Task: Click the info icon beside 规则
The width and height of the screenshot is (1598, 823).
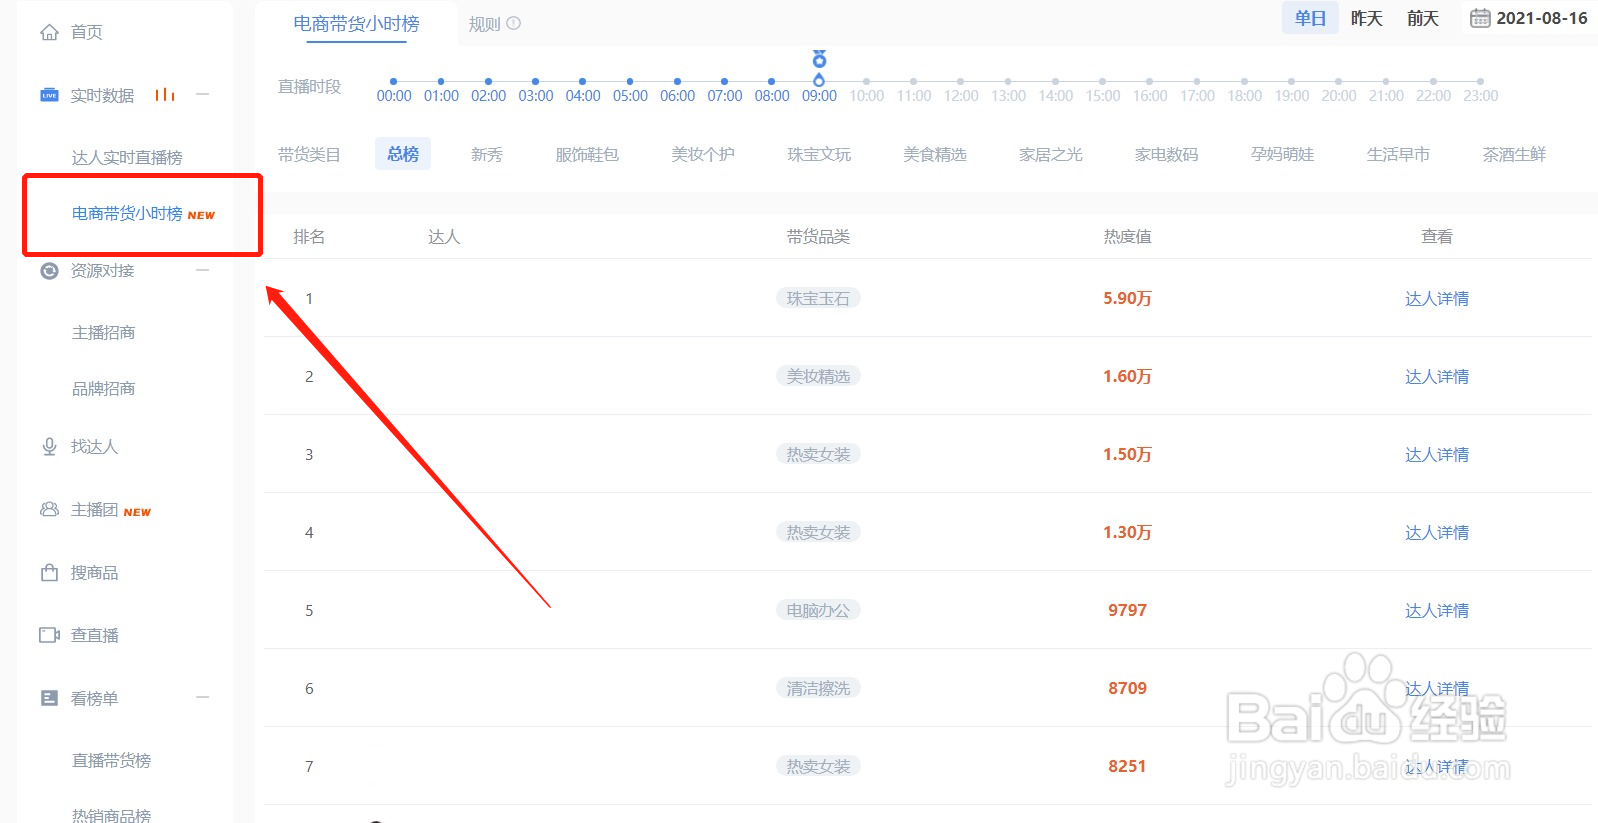Action: point(514,23)
